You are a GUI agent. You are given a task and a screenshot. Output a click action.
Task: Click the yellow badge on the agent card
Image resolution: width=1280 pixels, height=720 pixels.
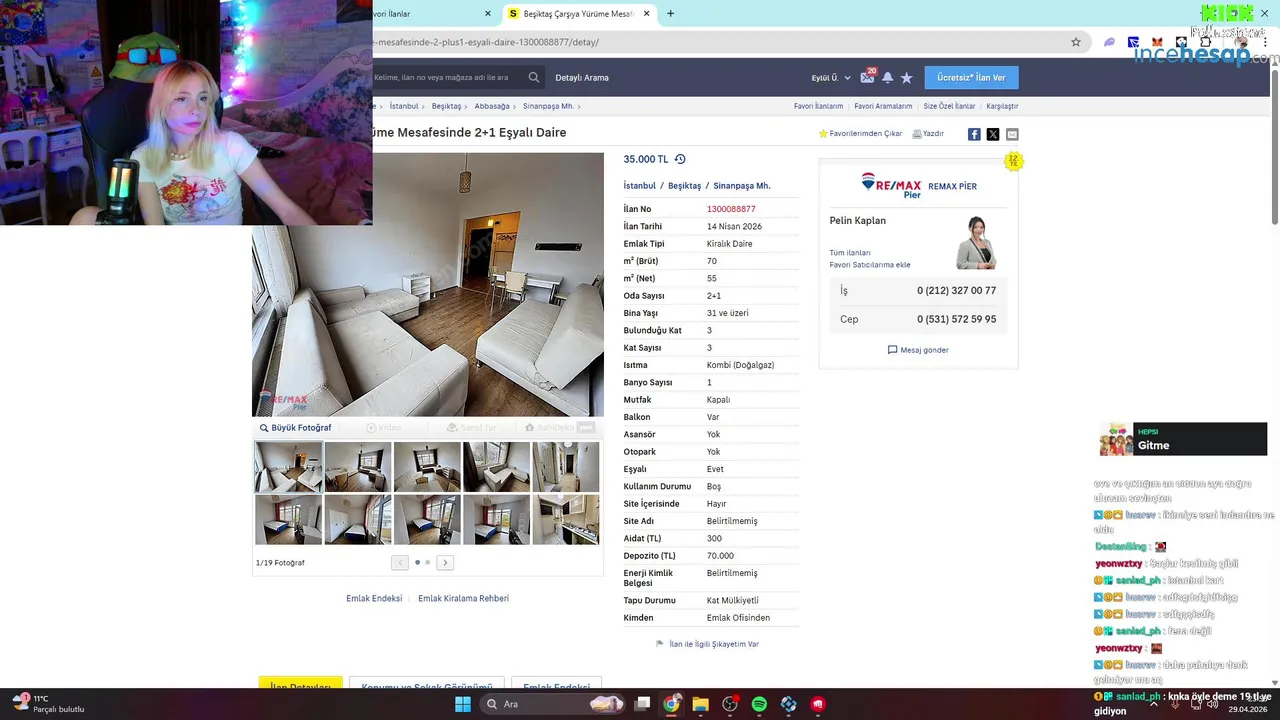(x=1014, y=161)
